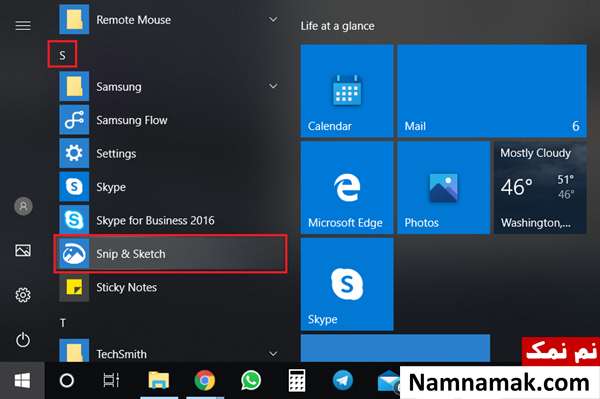The height and width of the screenshot is (399, 600).
Task: Open the Photos tile
Action: coord(443,187)
